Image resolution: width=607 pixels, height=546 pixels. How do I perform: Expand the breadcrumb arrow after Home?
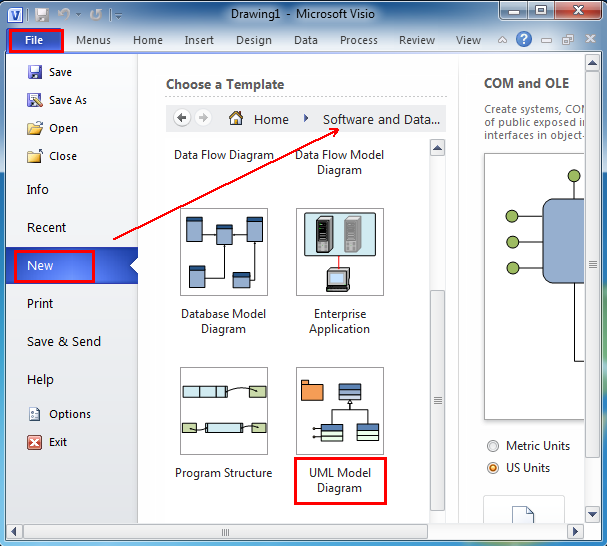(x=306, y=118)
